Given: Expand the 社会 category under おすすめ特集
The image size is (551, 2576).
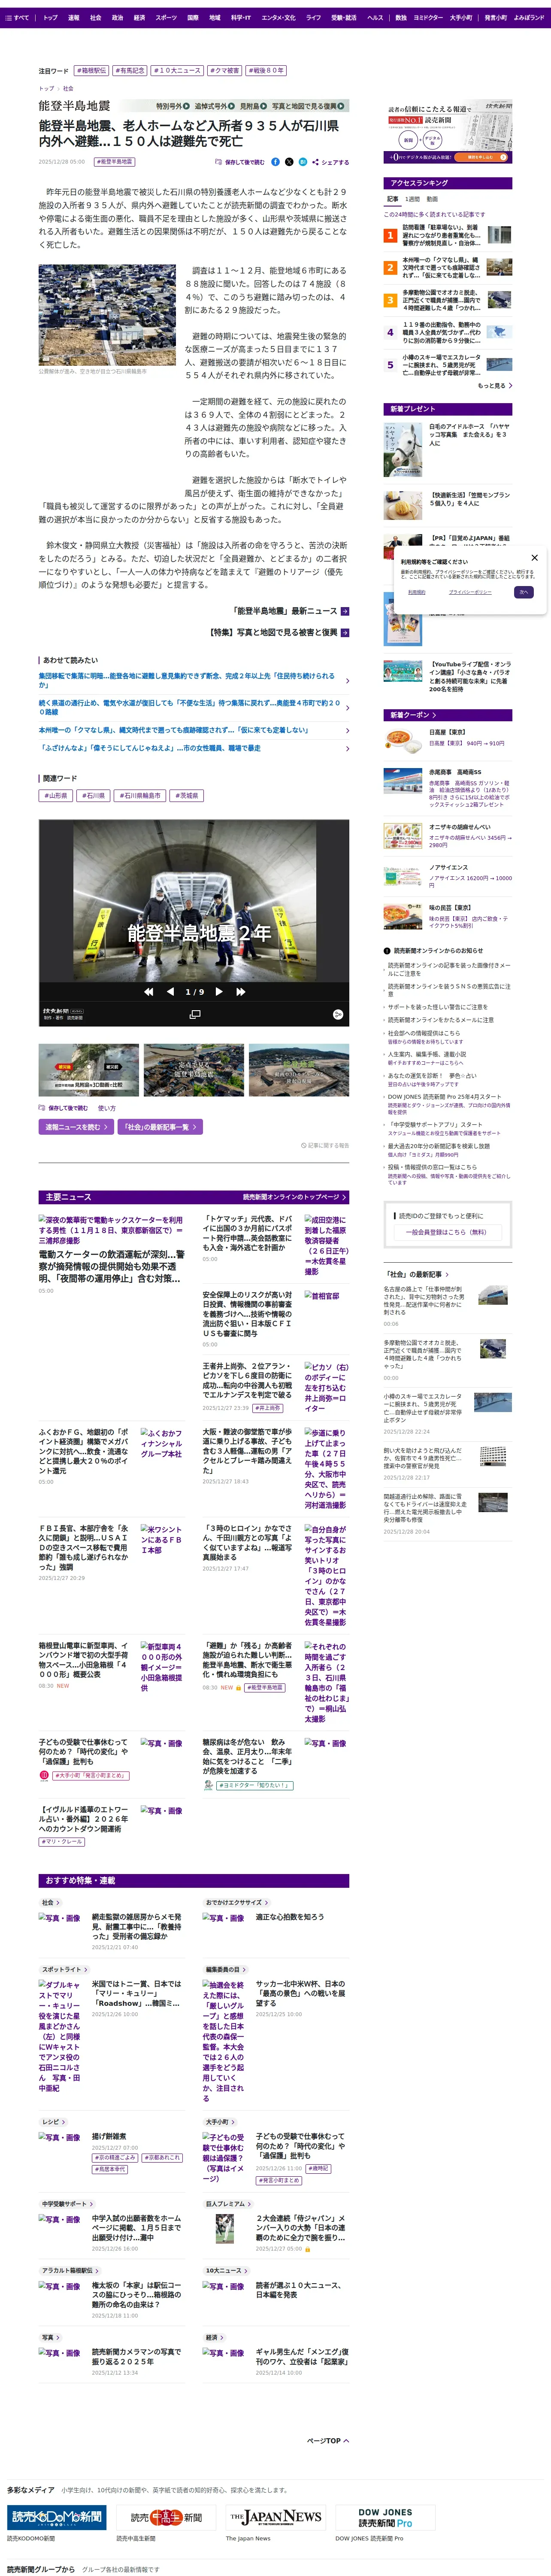Looking at the screenshot, I should (x=51, y=1903).
